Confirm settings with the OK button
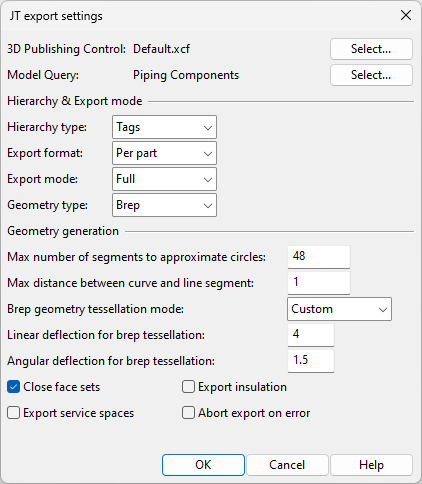 coord(203,465)
